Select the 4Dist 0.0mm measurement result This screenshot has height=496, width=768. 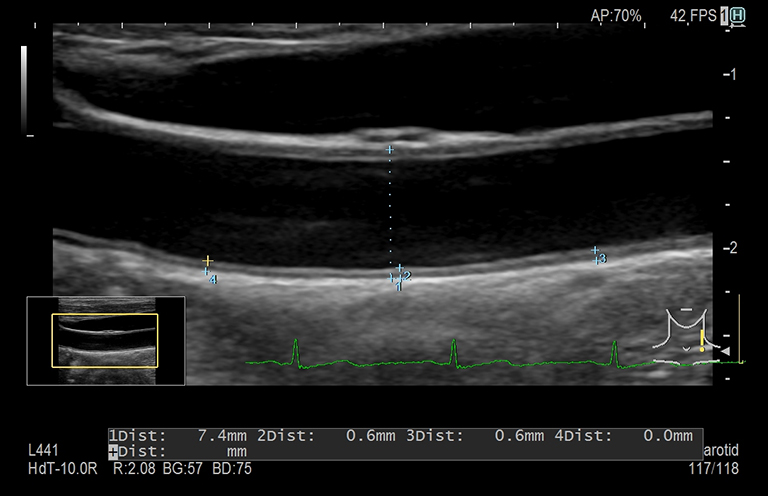tap(623, 436)
